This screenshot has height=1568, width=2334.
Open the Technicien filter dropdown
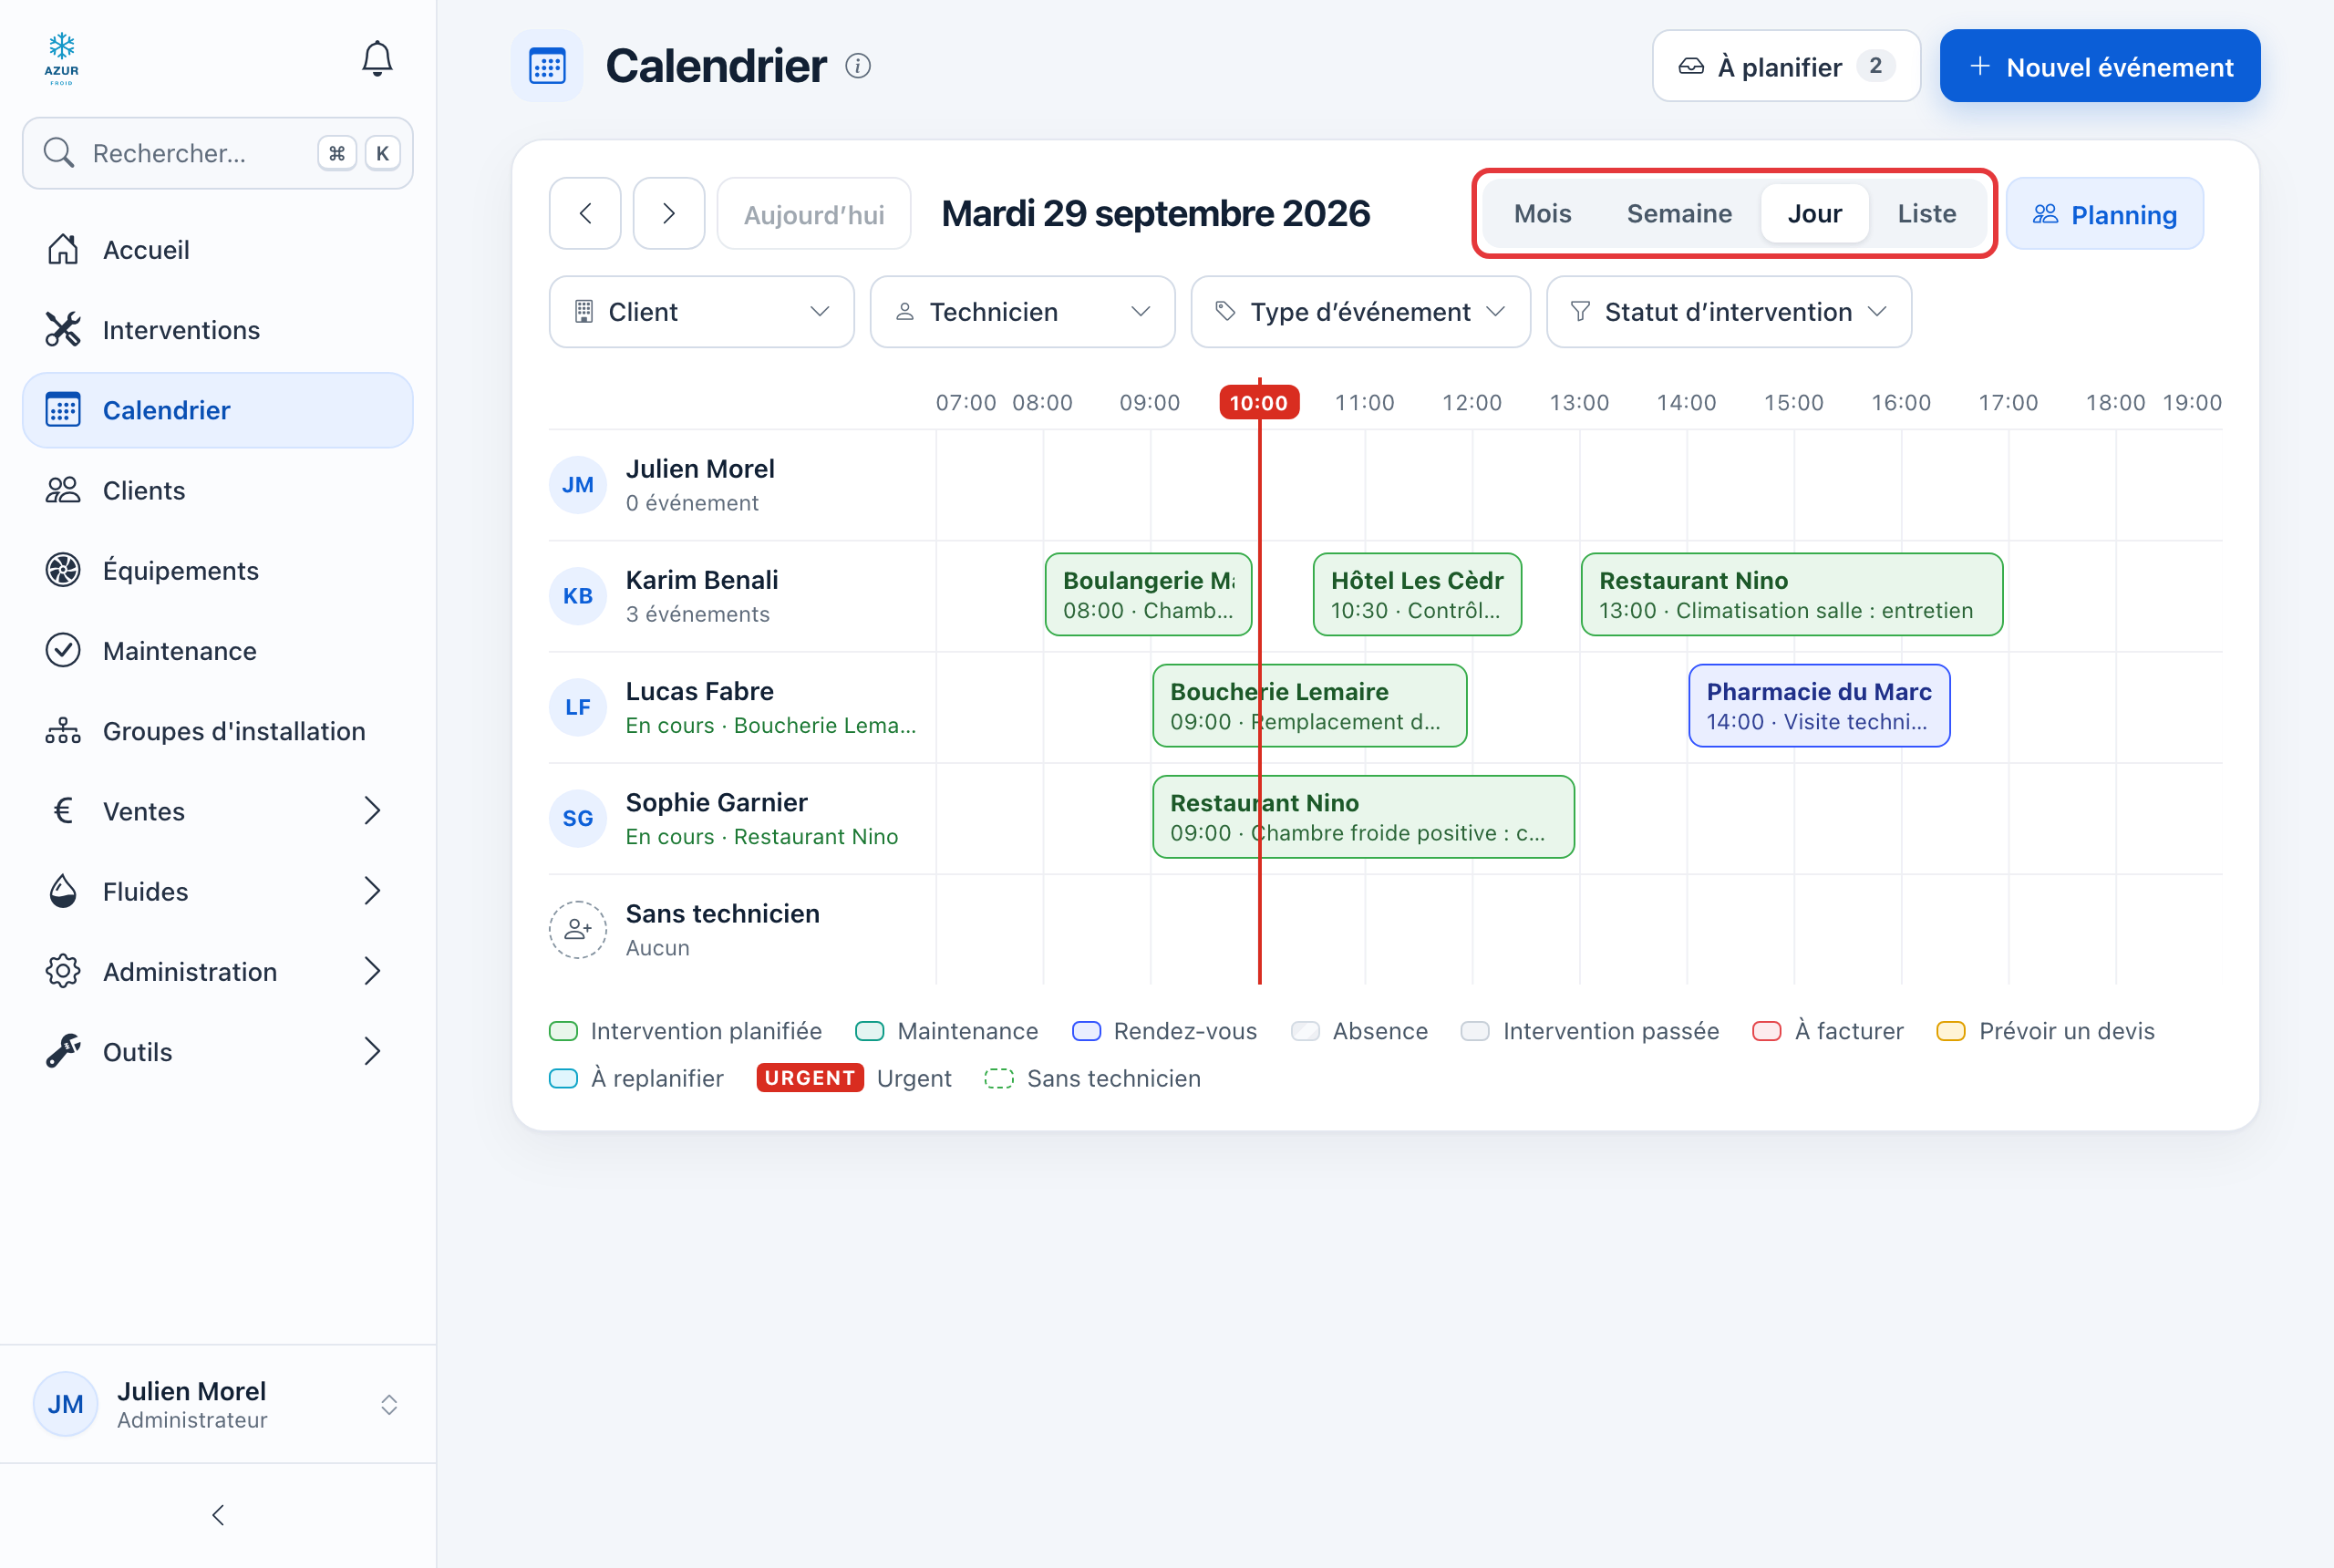click(1022, 312)
